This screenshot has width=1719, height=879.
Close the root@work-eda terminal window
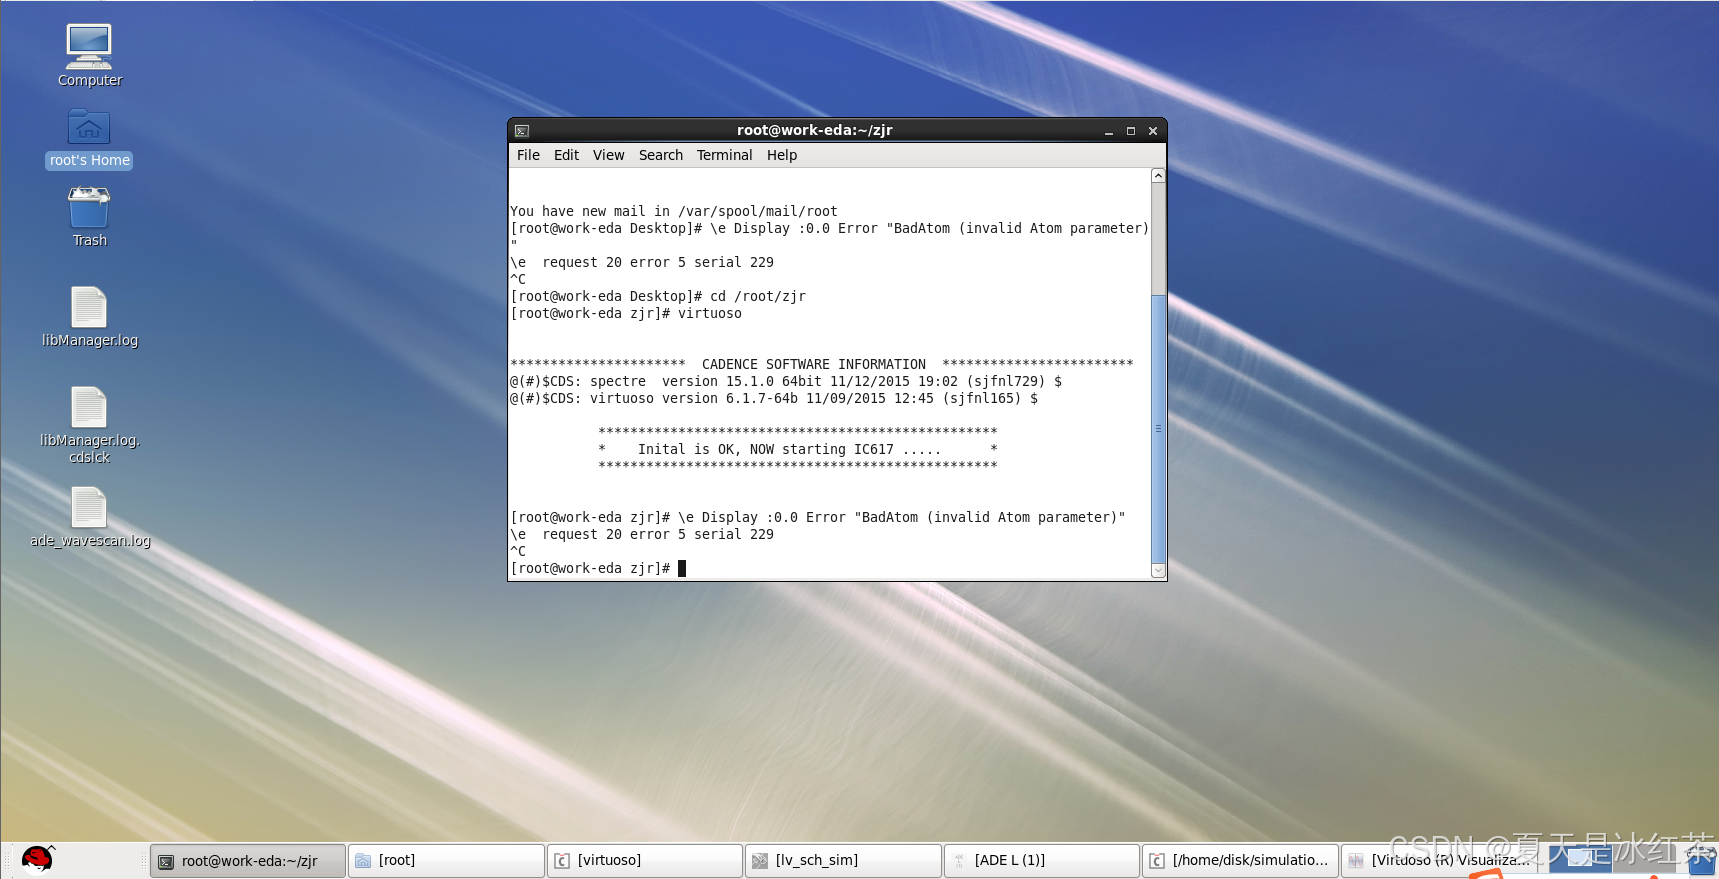tap(1153, 131)
